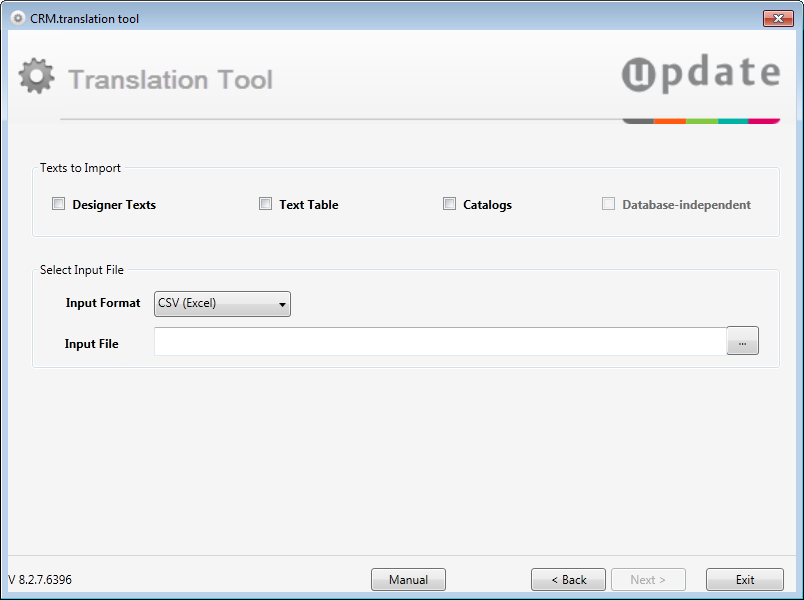Click the Input Format dropdown arrow

(x=282, y=304)
